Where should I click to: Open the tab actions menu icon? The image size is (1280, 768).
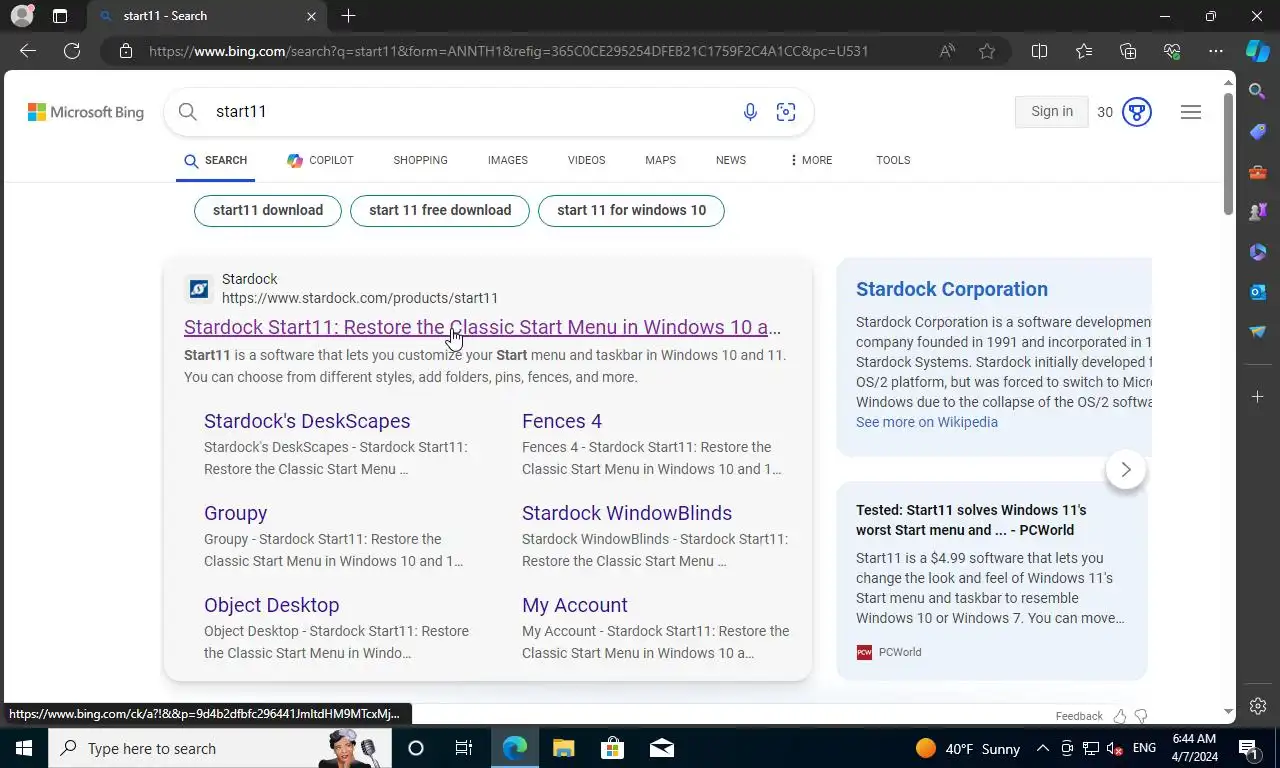point(60,16)
